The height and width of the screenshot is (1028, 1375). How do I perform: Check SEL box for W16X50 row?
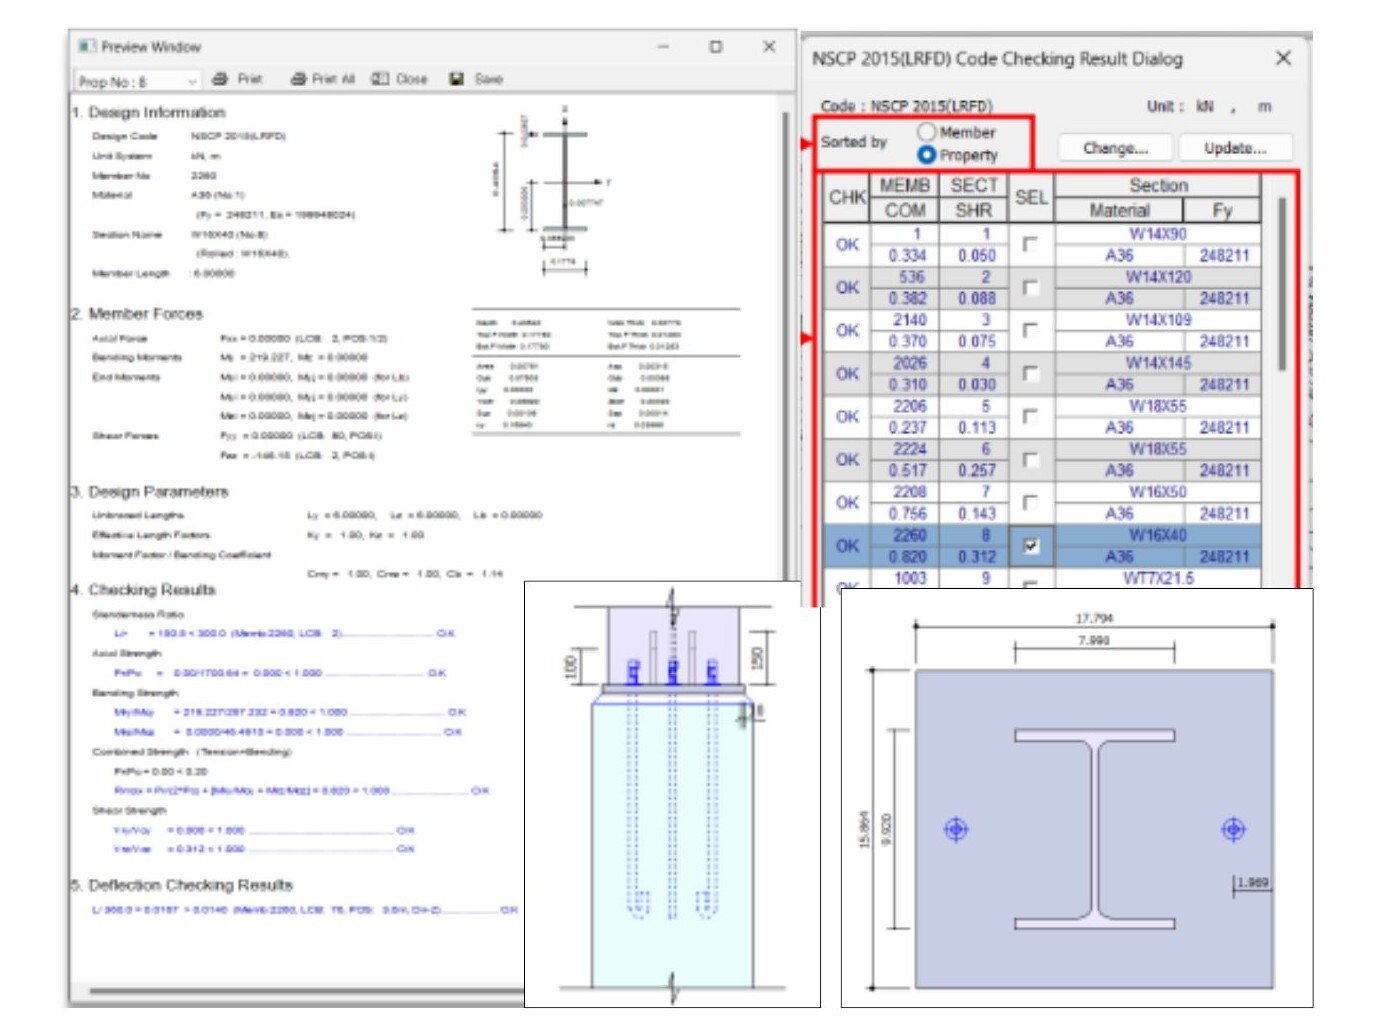1030,502
